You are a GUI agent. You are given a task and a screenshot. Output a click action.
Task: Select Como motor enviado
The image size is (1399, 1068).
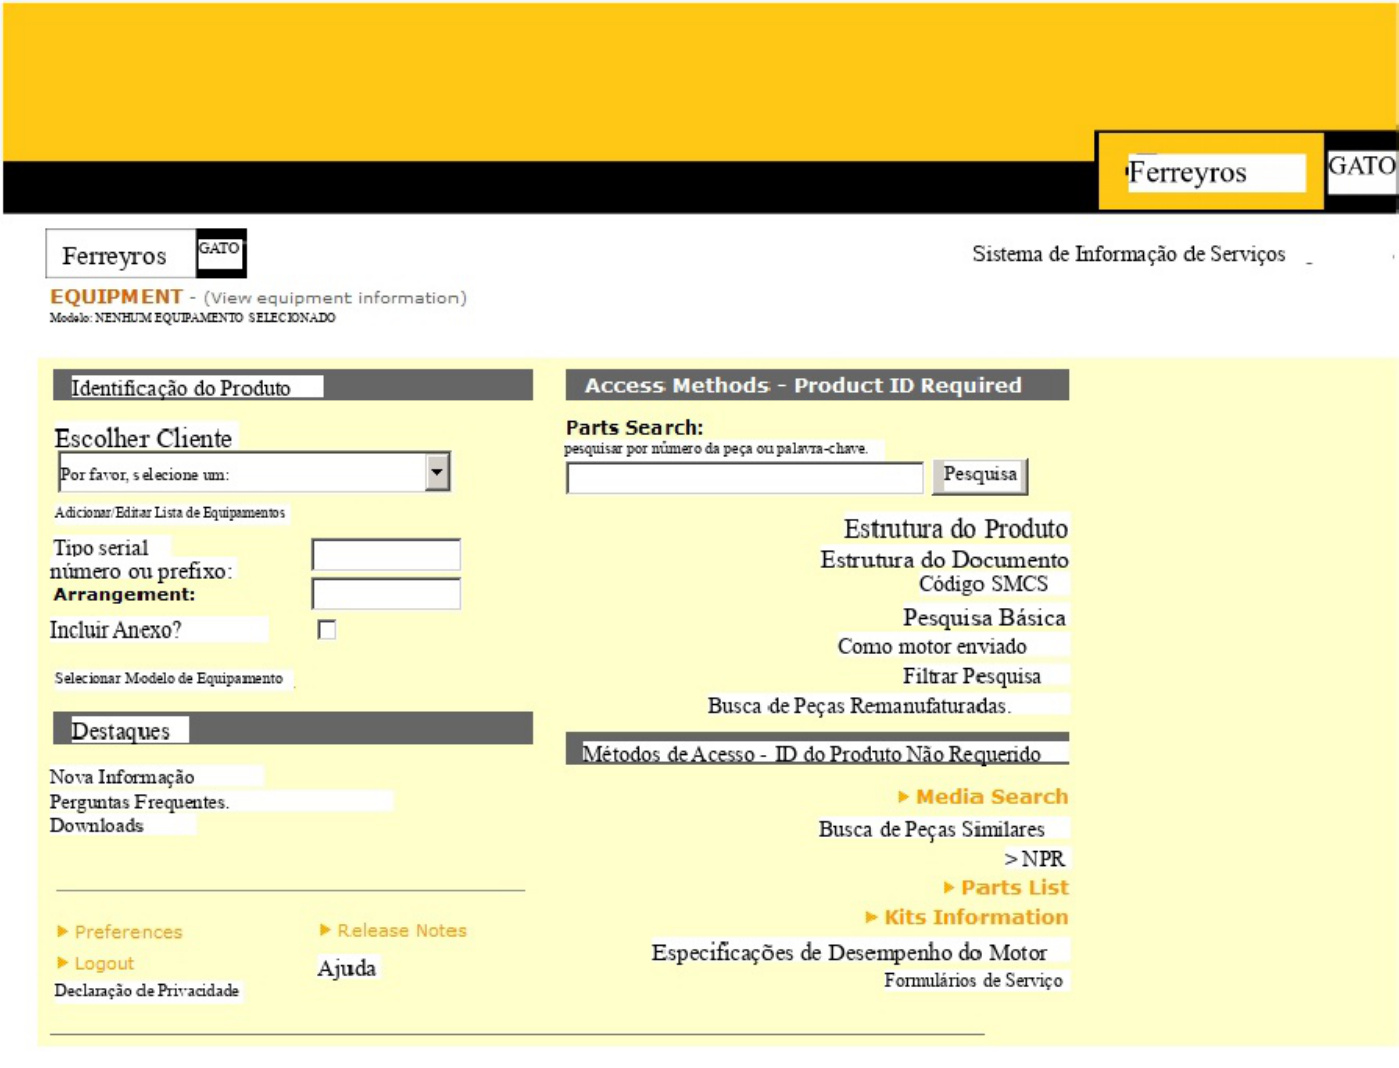(932, 647)
